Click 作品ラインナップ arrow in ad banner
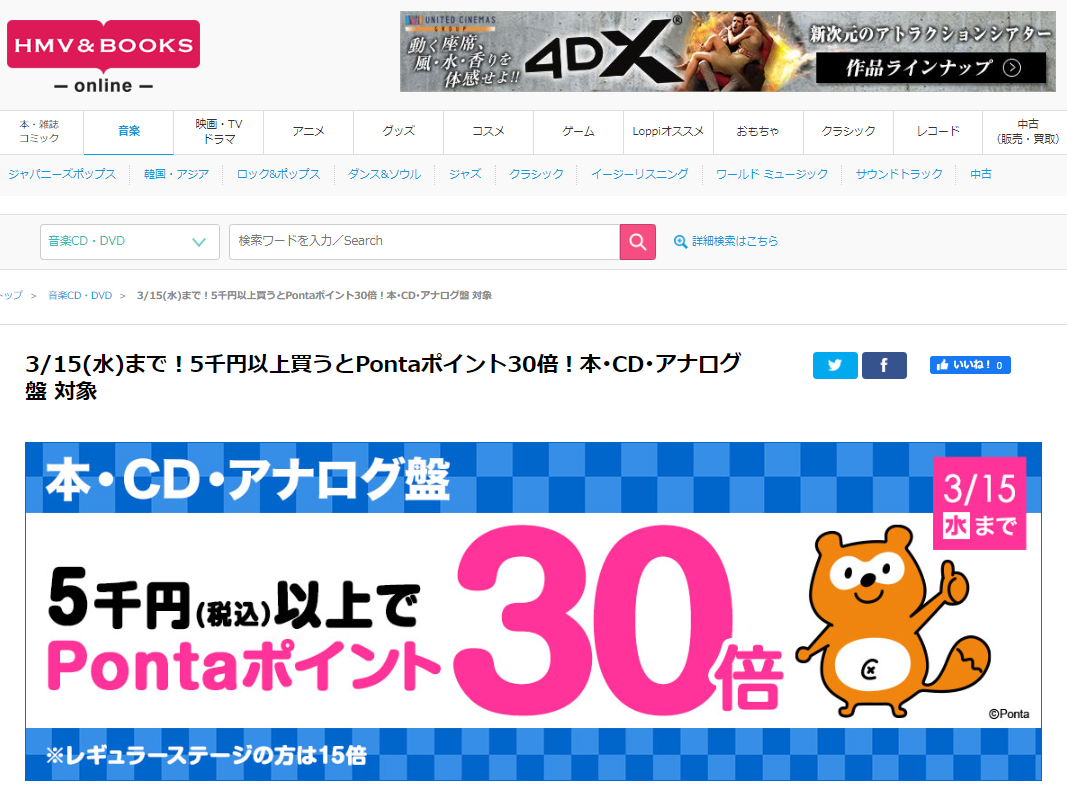Image resolution: width=1067 pixels, height=787 pixels. [931, 67]
